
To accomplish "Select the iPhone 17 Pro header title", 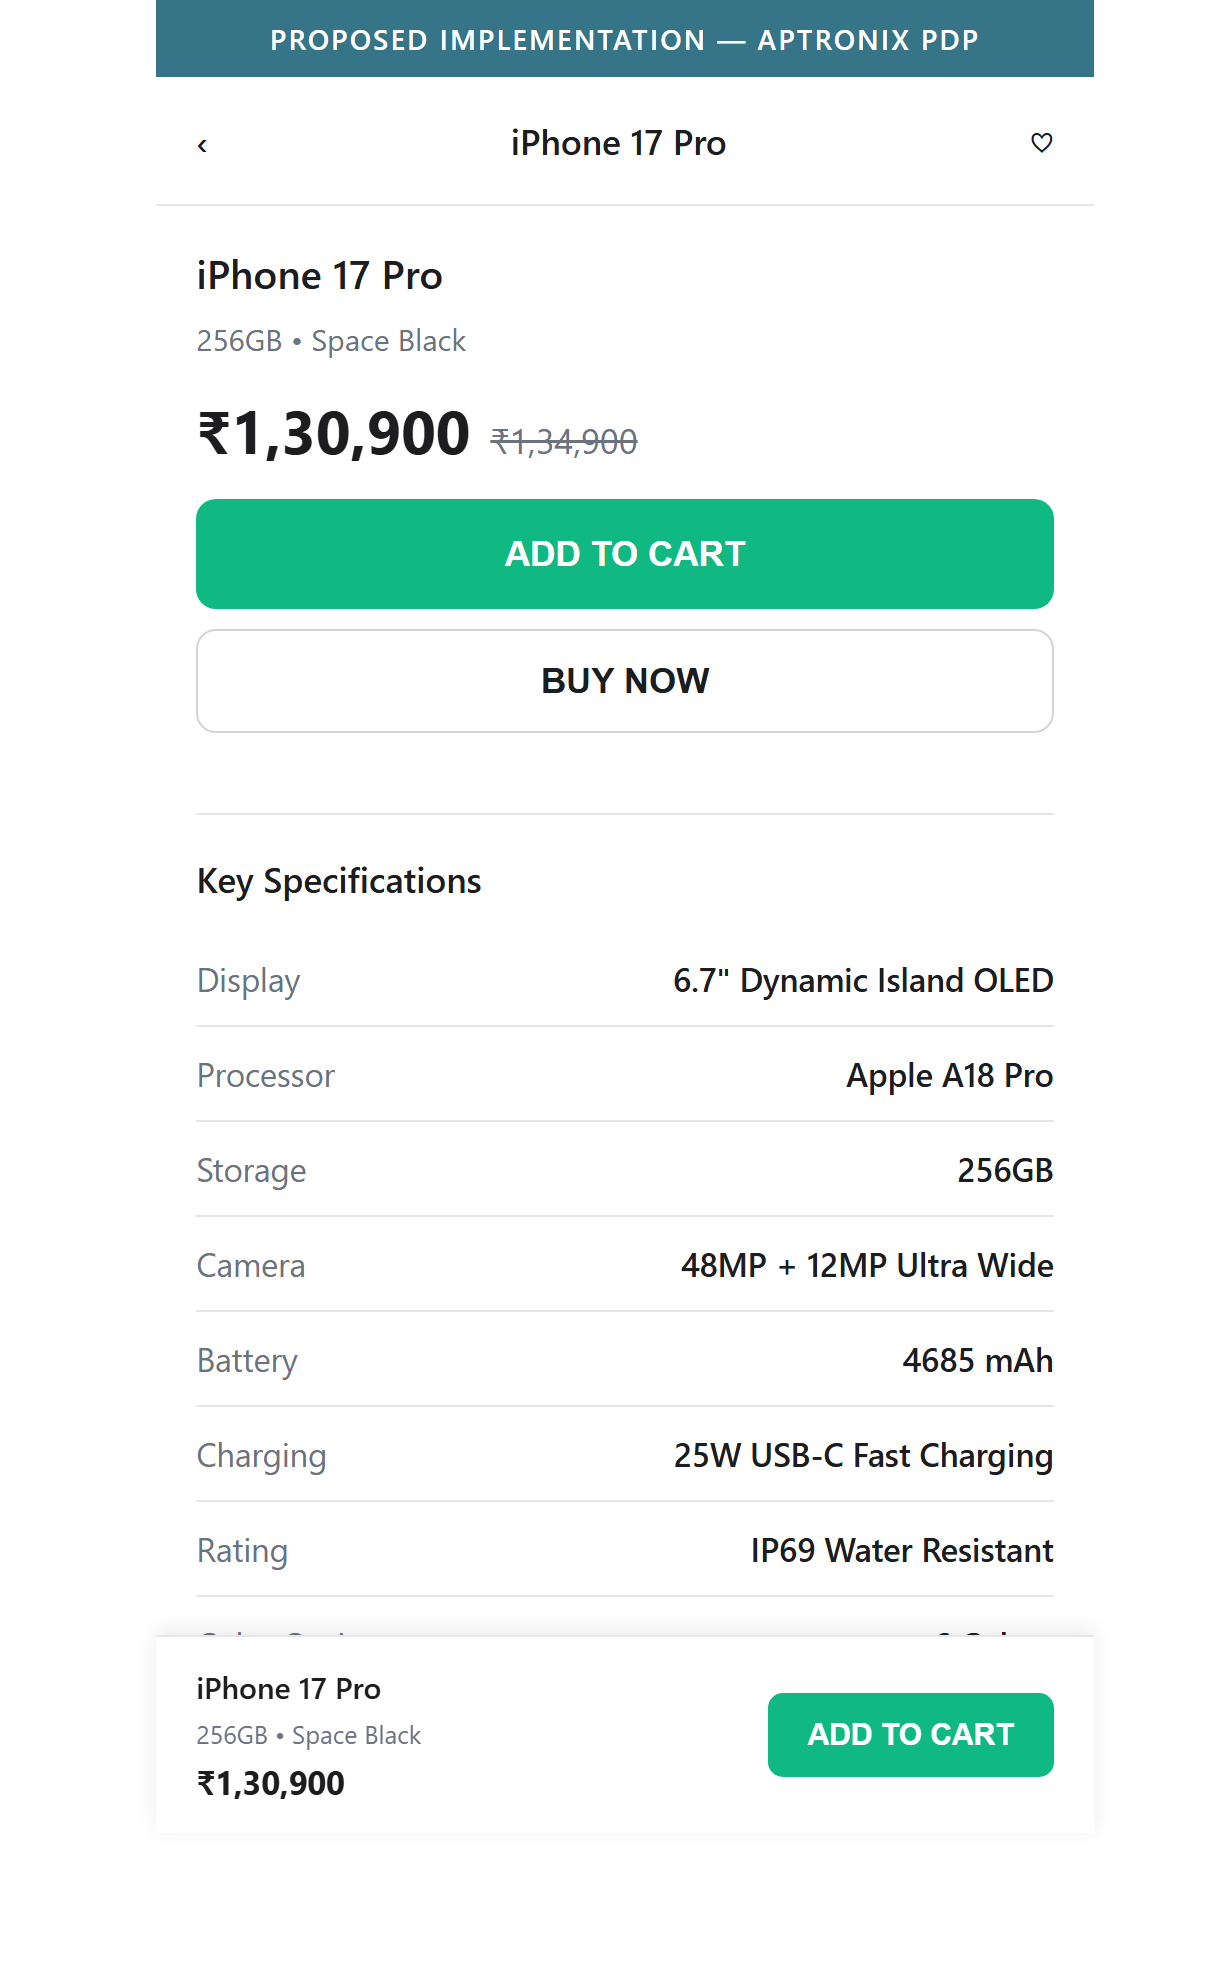I will (x=618, y=143).
